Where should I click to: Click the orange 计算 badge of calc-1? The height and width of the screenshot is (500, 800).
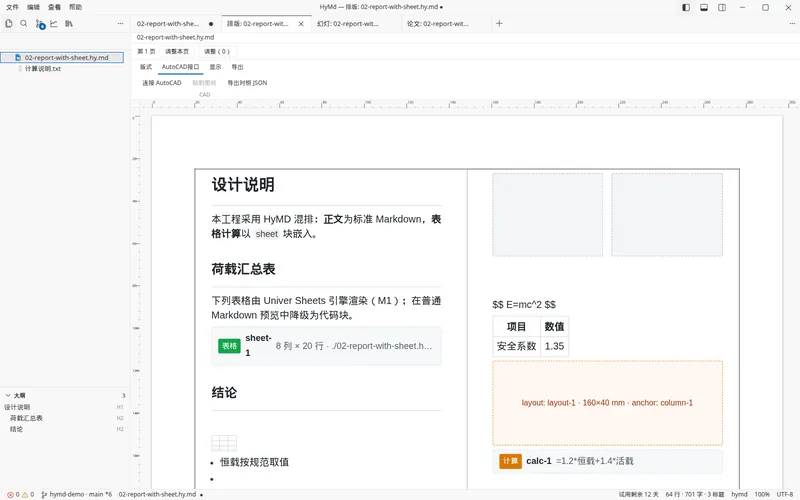tap(510, 461)
